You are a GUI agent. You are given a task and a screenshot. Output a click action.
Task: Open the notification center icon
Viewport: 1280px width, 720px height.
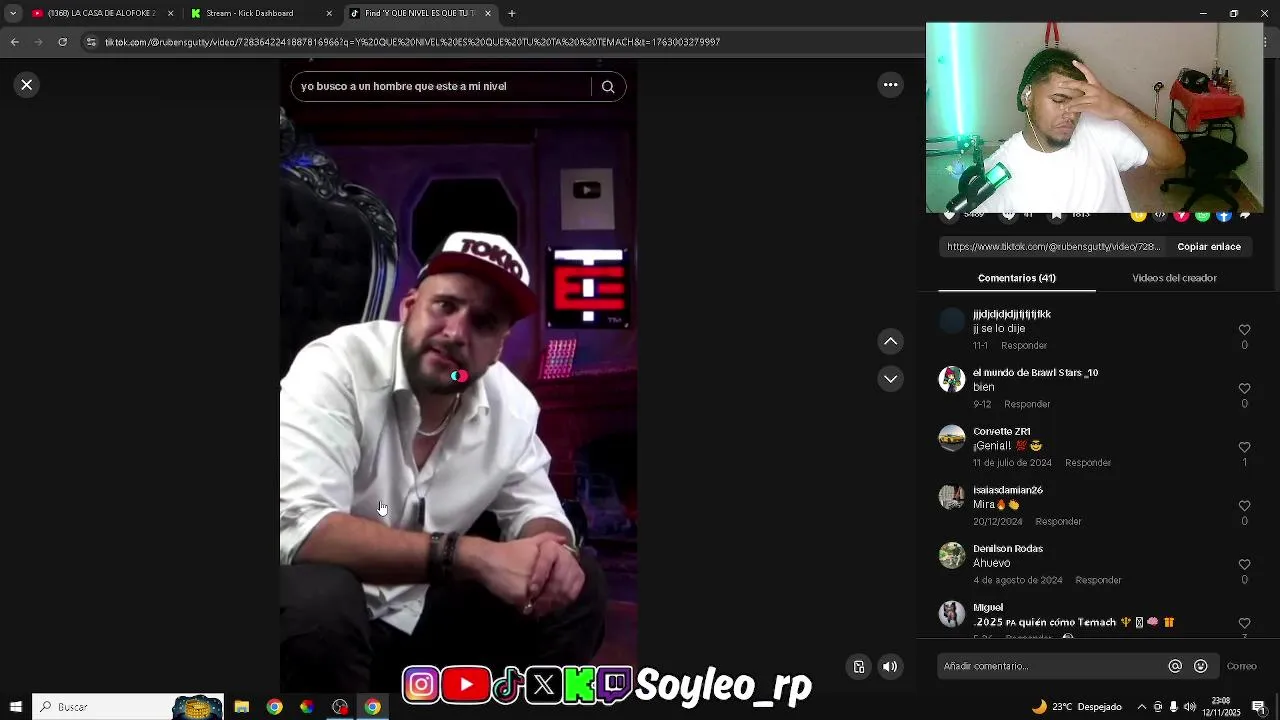[1259, 707]
